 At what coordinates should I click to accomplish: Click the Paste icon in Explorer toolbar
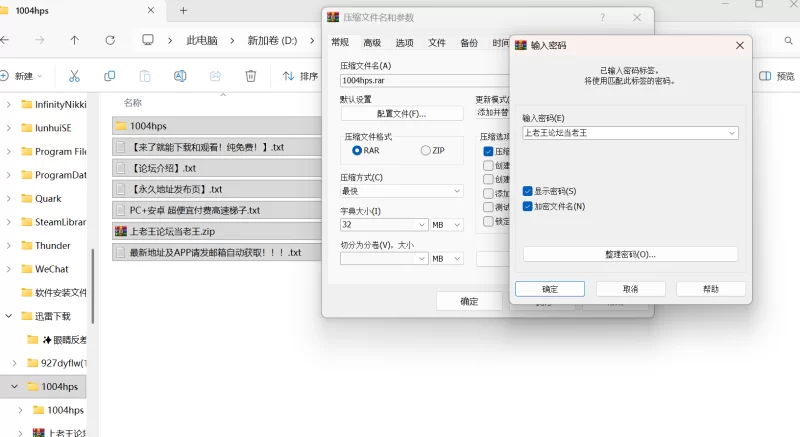point(145,76)
